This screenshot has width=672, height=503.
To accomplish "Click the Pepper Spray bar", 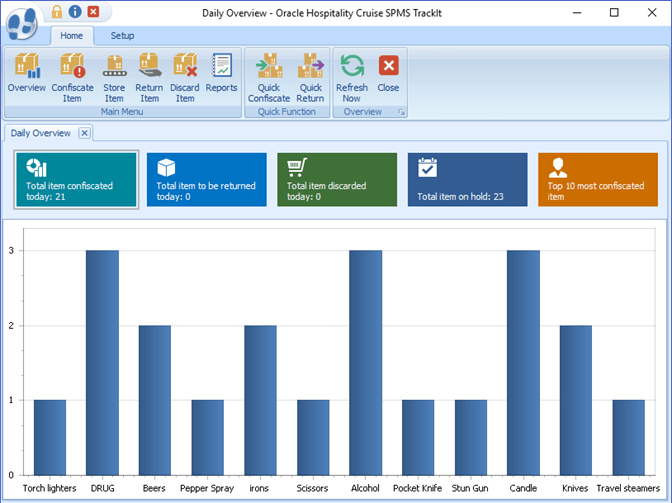I will [207, 437].
